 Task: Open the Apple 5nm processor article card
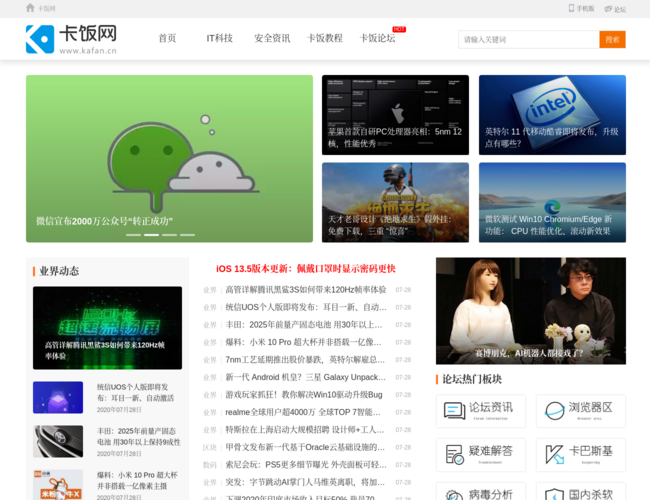395,115
